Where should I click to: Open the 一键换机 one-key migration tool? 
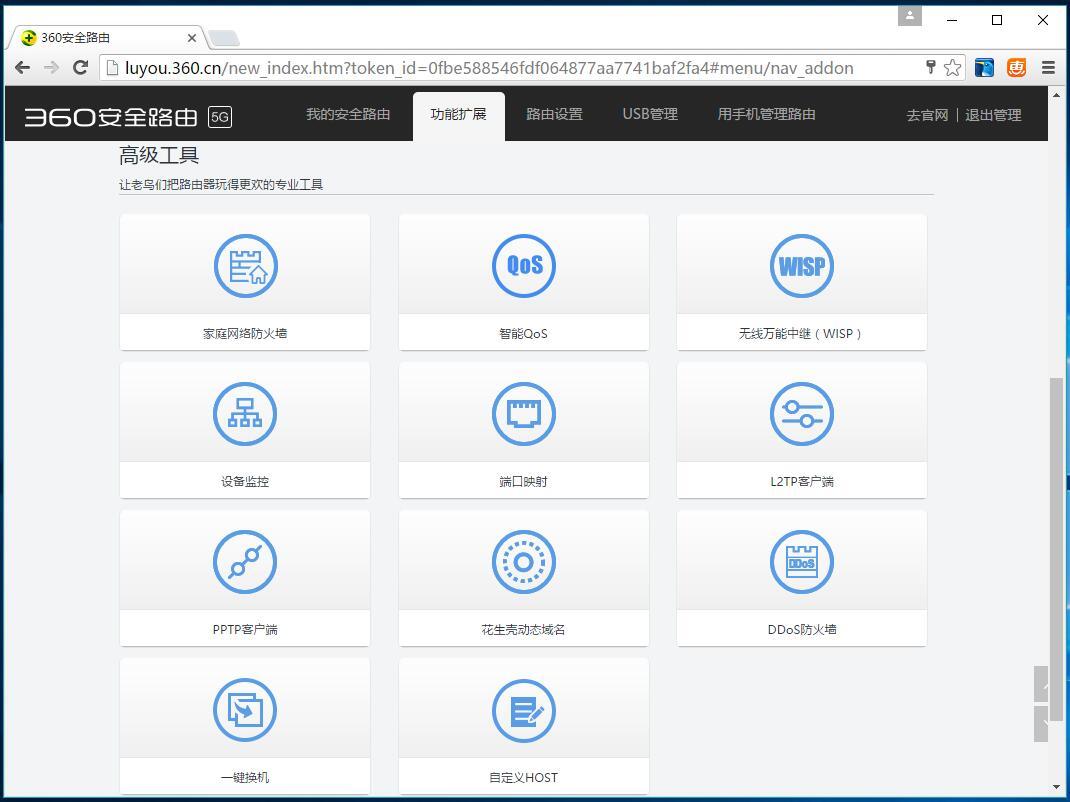[x=244, y=724]
